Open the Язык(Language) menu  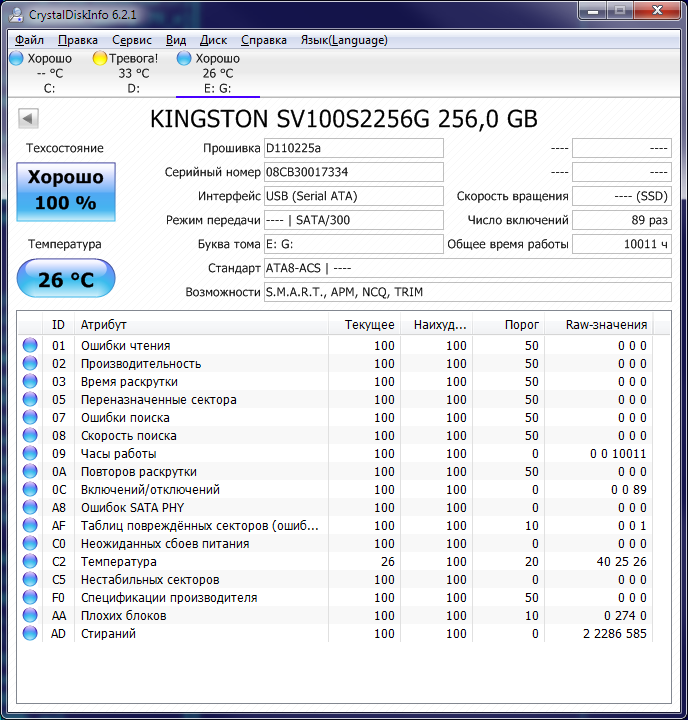click(x=344, y=40)
